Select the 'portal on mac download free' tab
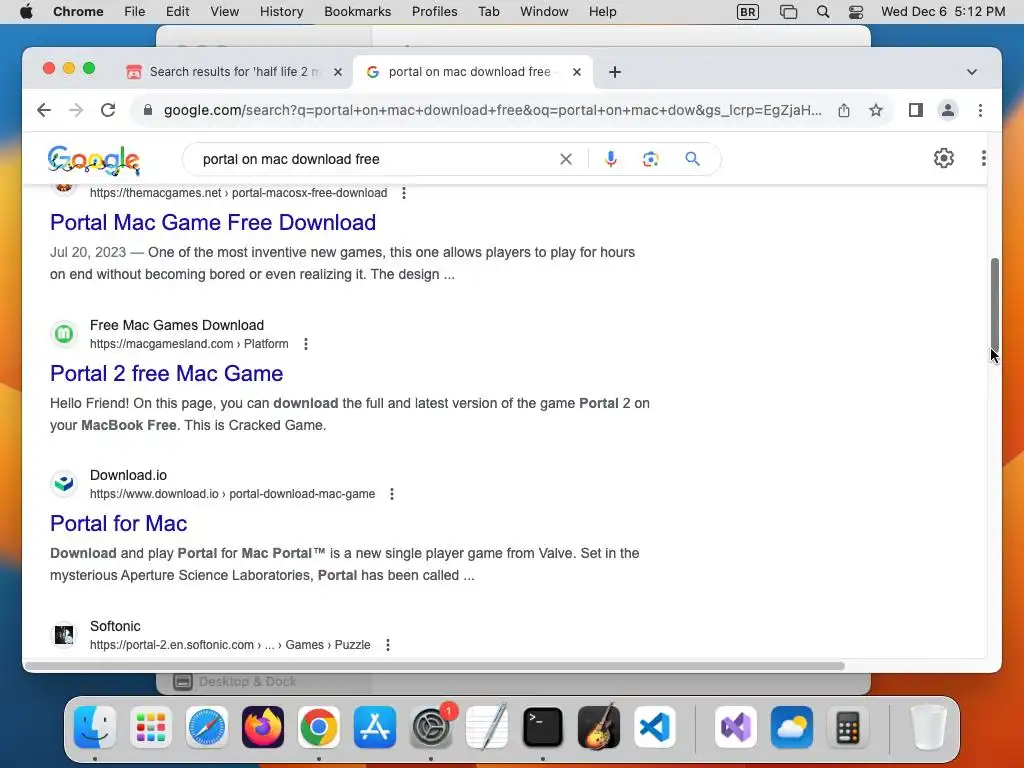This screenshot has width=1024, height=768. pyautogui.click(x=473, y=72)
